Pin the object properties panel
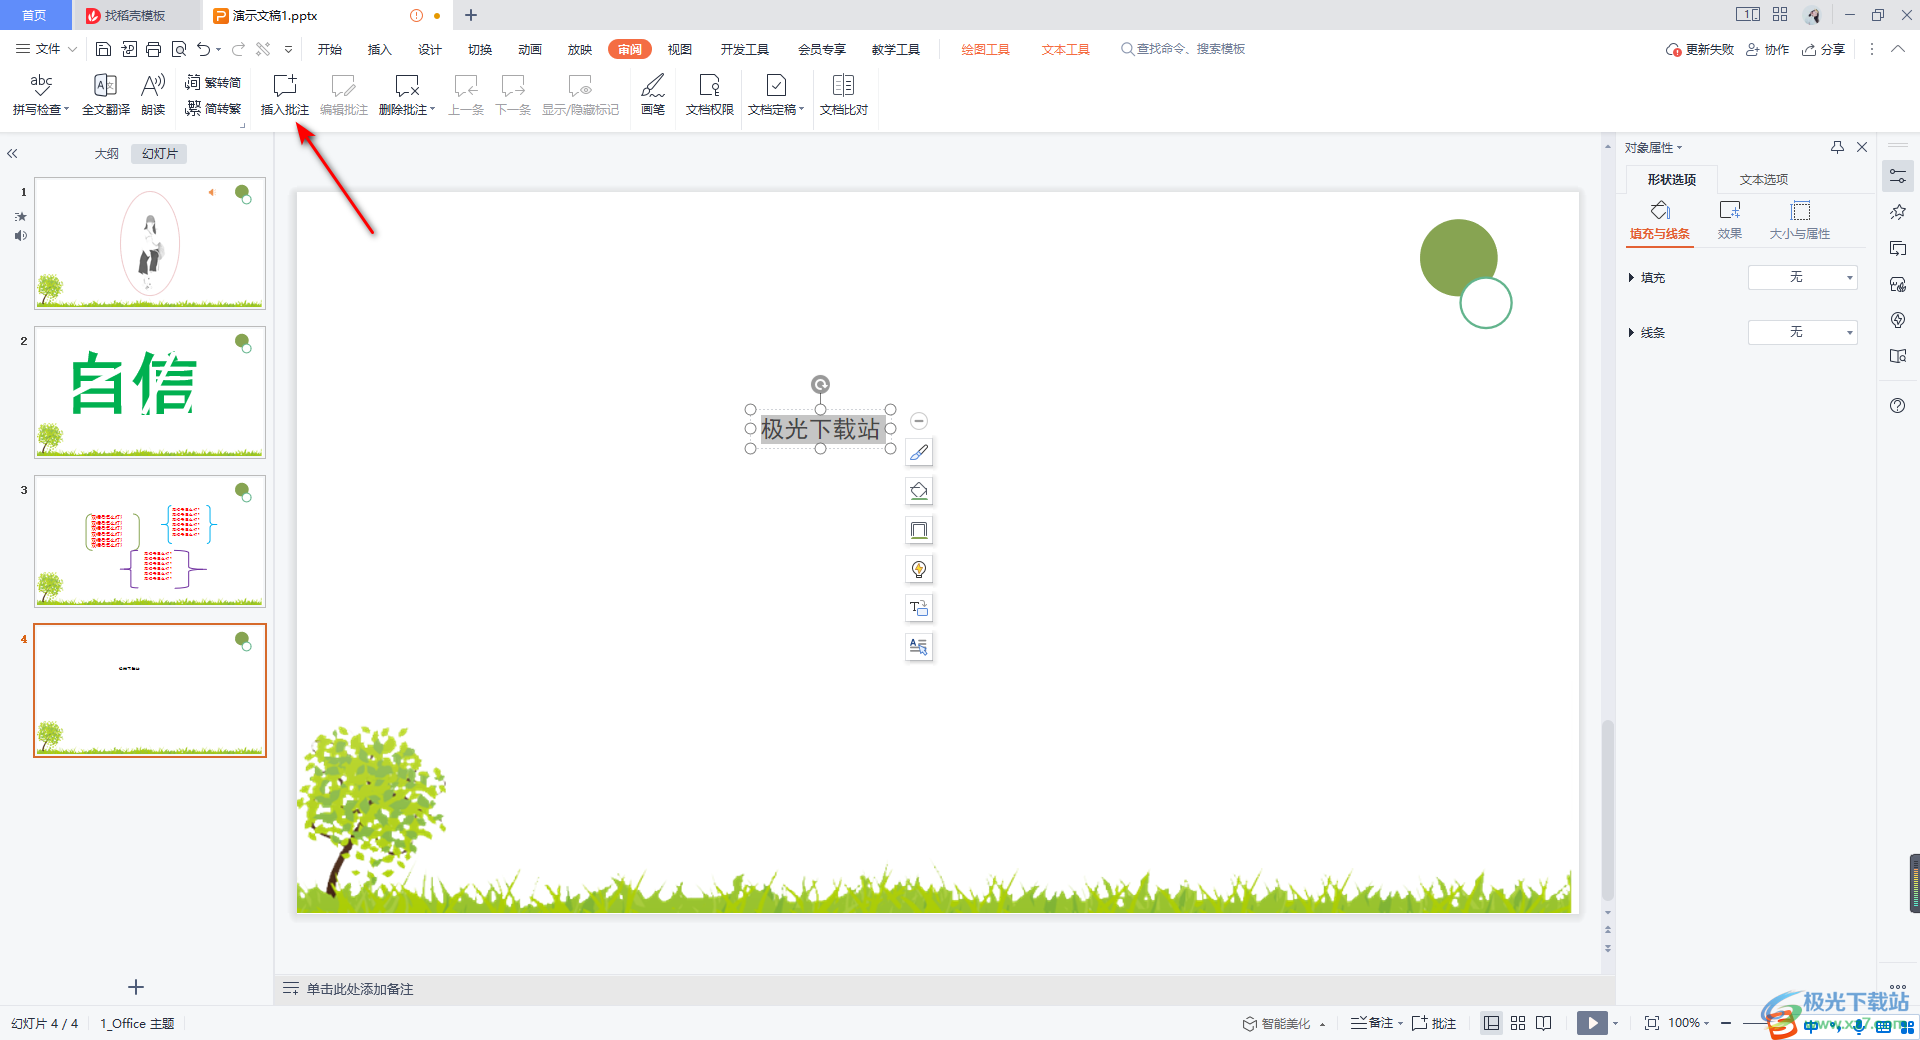Image resolution: width=1920 pixels, height=1040 pixels. click(x=1837, y=147)
